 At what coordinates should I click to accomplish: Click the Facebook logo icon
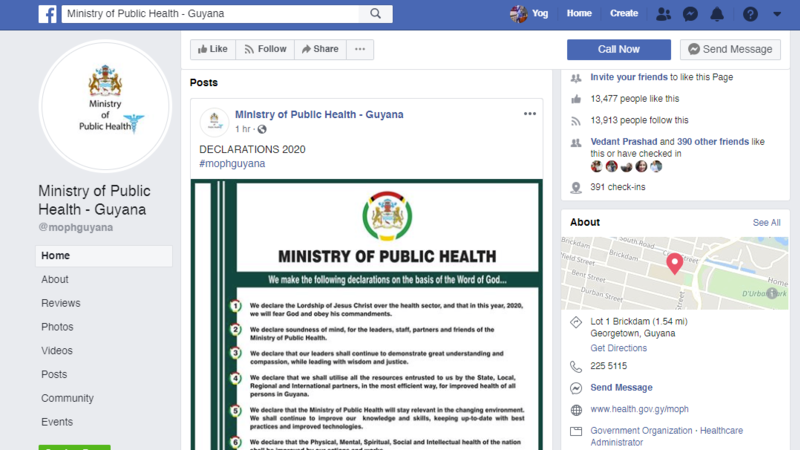(47, 14)
